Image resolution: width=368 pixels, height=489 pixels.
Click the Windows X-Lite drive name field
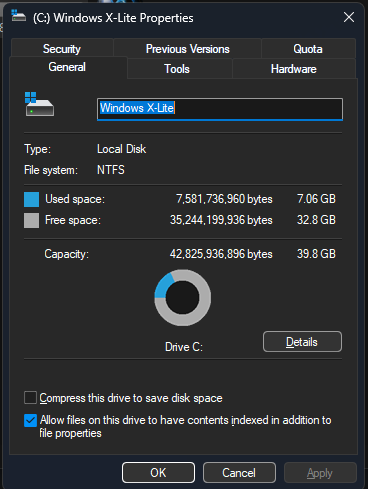pyautogui.click(x=220, y=109)
